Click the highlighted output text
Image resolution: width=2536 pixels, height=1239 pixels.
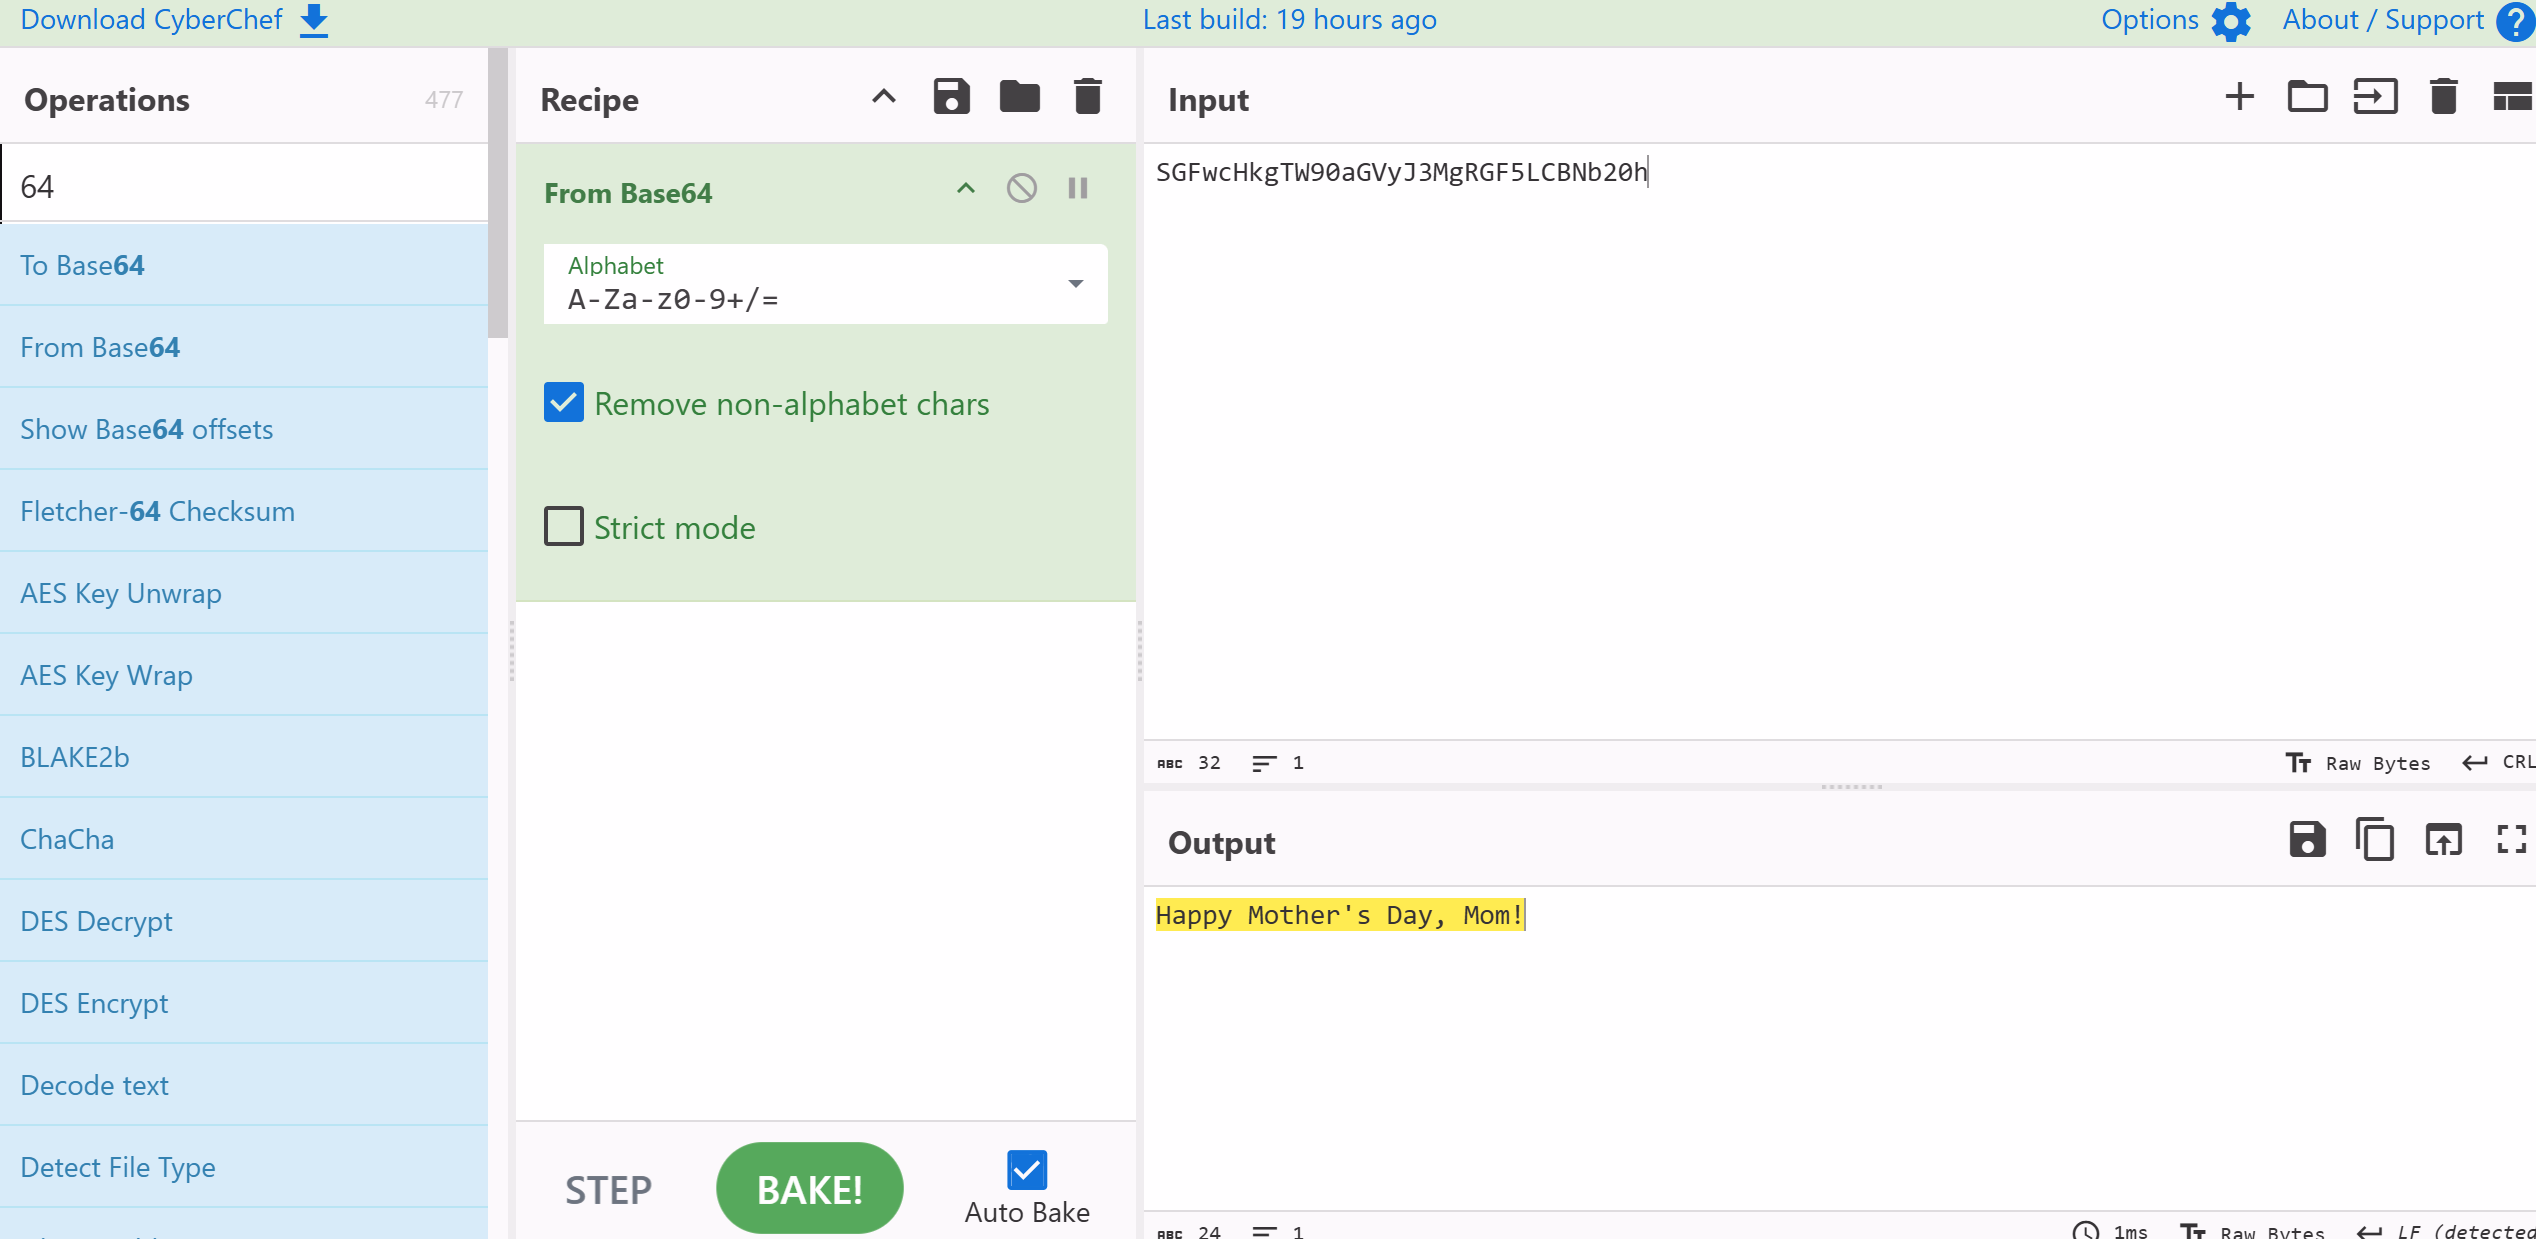click(1339, 915)
